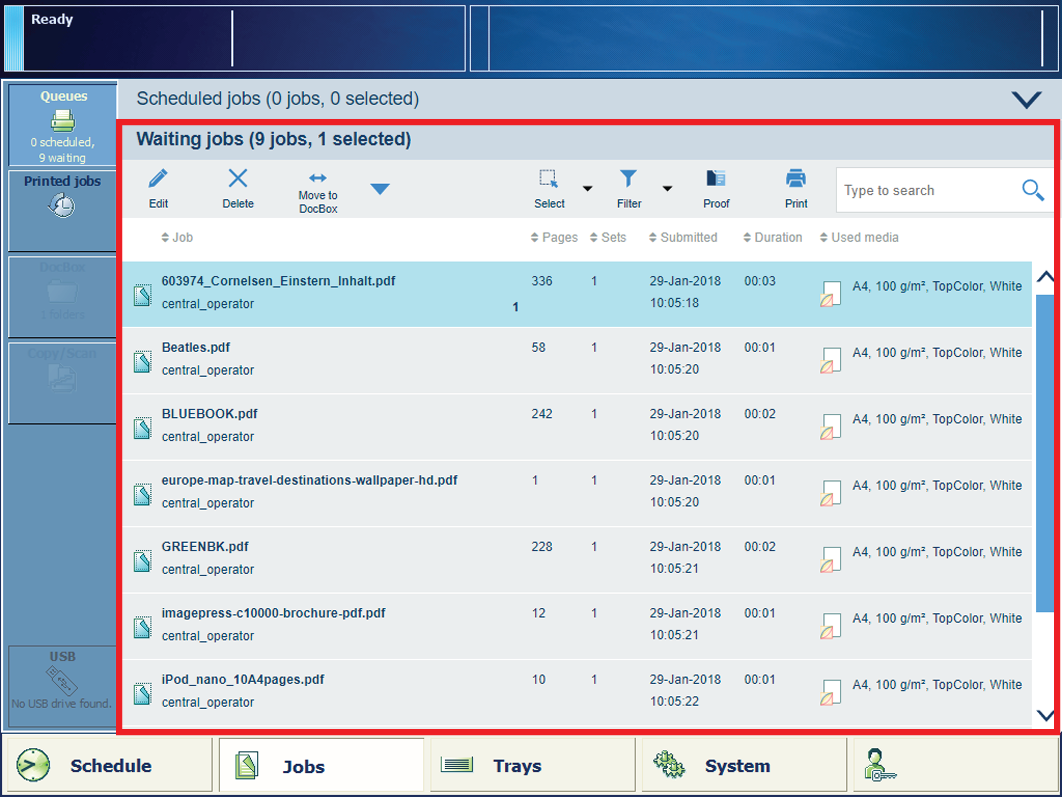Screen dimensions: 1062x797
Task: Click the Edit pencil icon
Action: point(158,180)
